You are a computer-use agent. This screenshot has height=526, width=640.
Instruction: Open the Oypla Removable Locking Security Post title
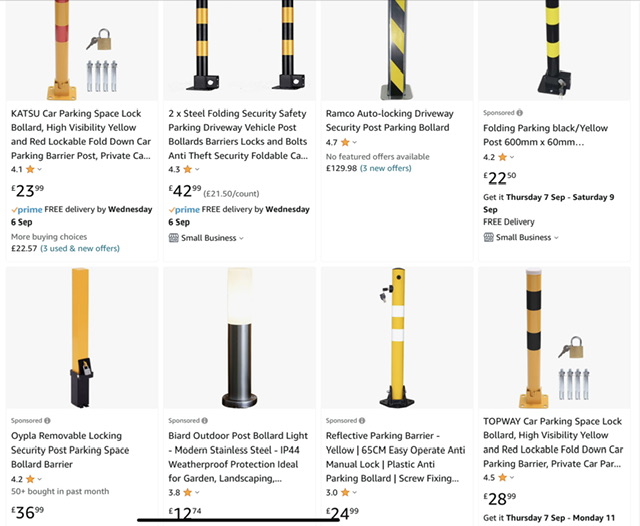coord(70,450)
